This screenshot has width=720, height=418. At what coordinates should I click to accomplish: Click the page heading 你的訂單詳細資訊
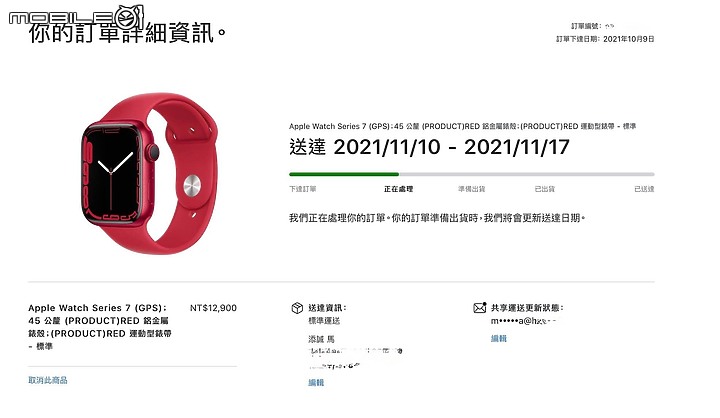pos(128,33)
